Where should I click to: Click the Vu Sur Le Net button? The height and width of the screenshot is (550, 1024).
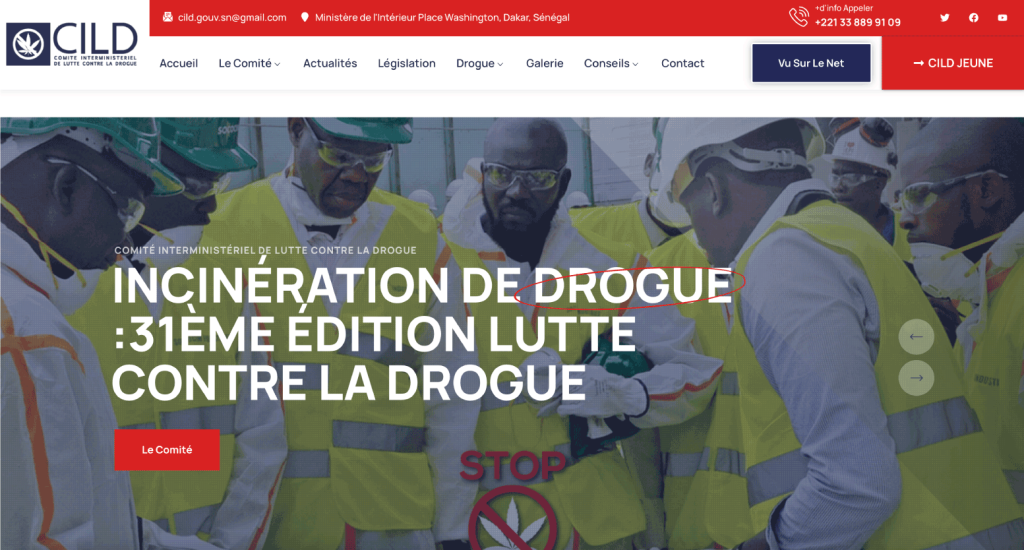[811, 63]
